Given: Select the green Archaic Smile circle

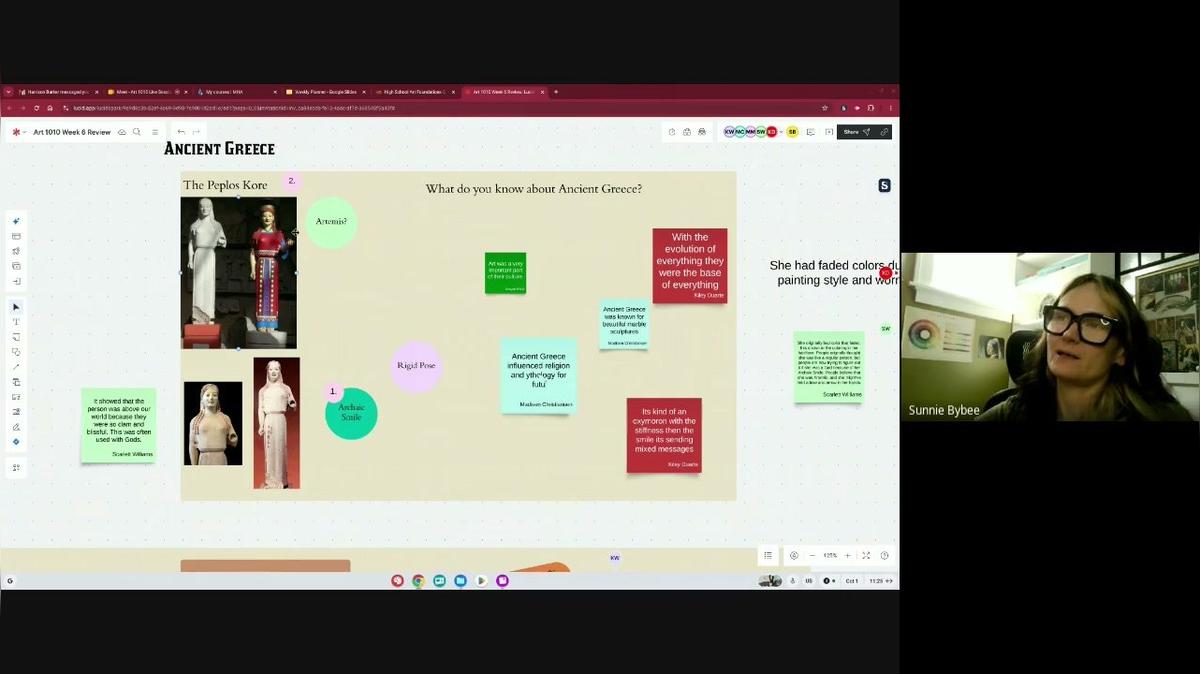Looking at the screenshot, I should pos(351,413).
